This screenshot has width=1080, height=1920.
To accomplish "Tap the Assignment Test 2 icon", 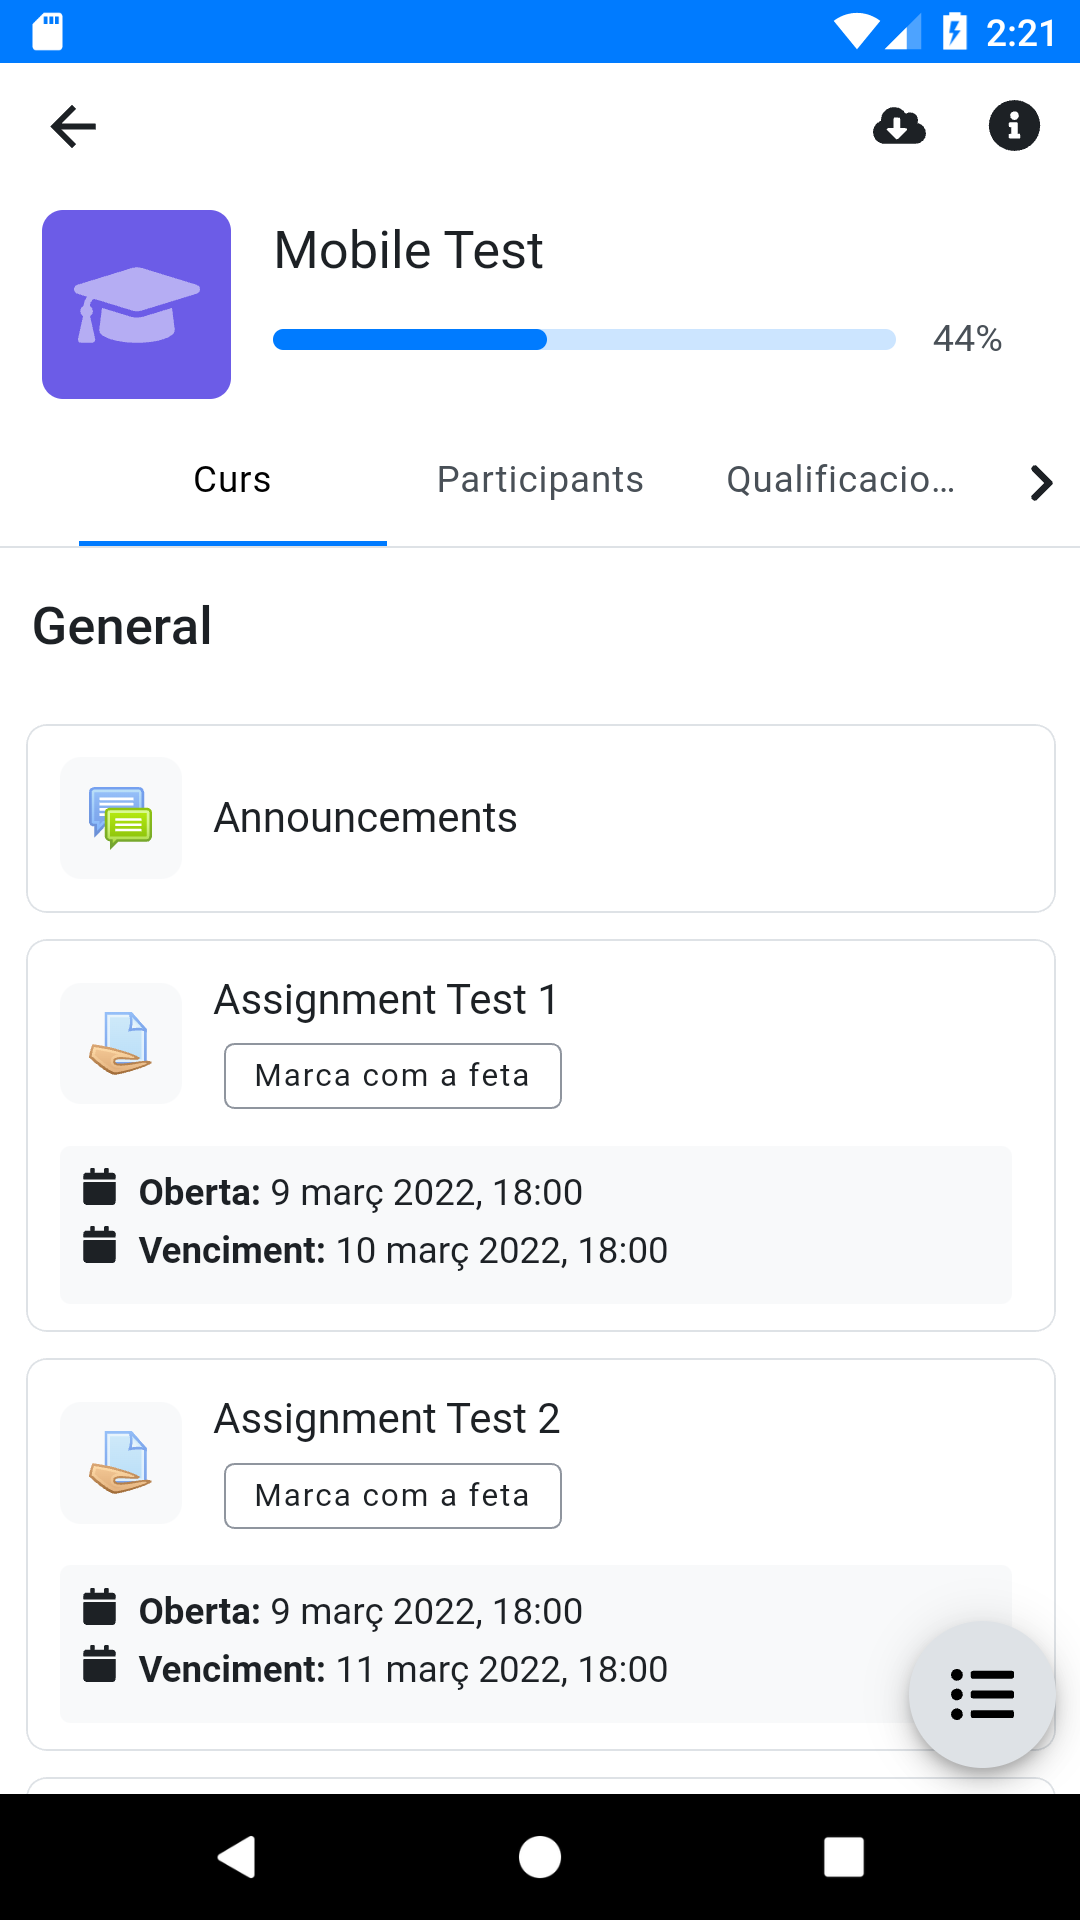I will click(121, 1463).
